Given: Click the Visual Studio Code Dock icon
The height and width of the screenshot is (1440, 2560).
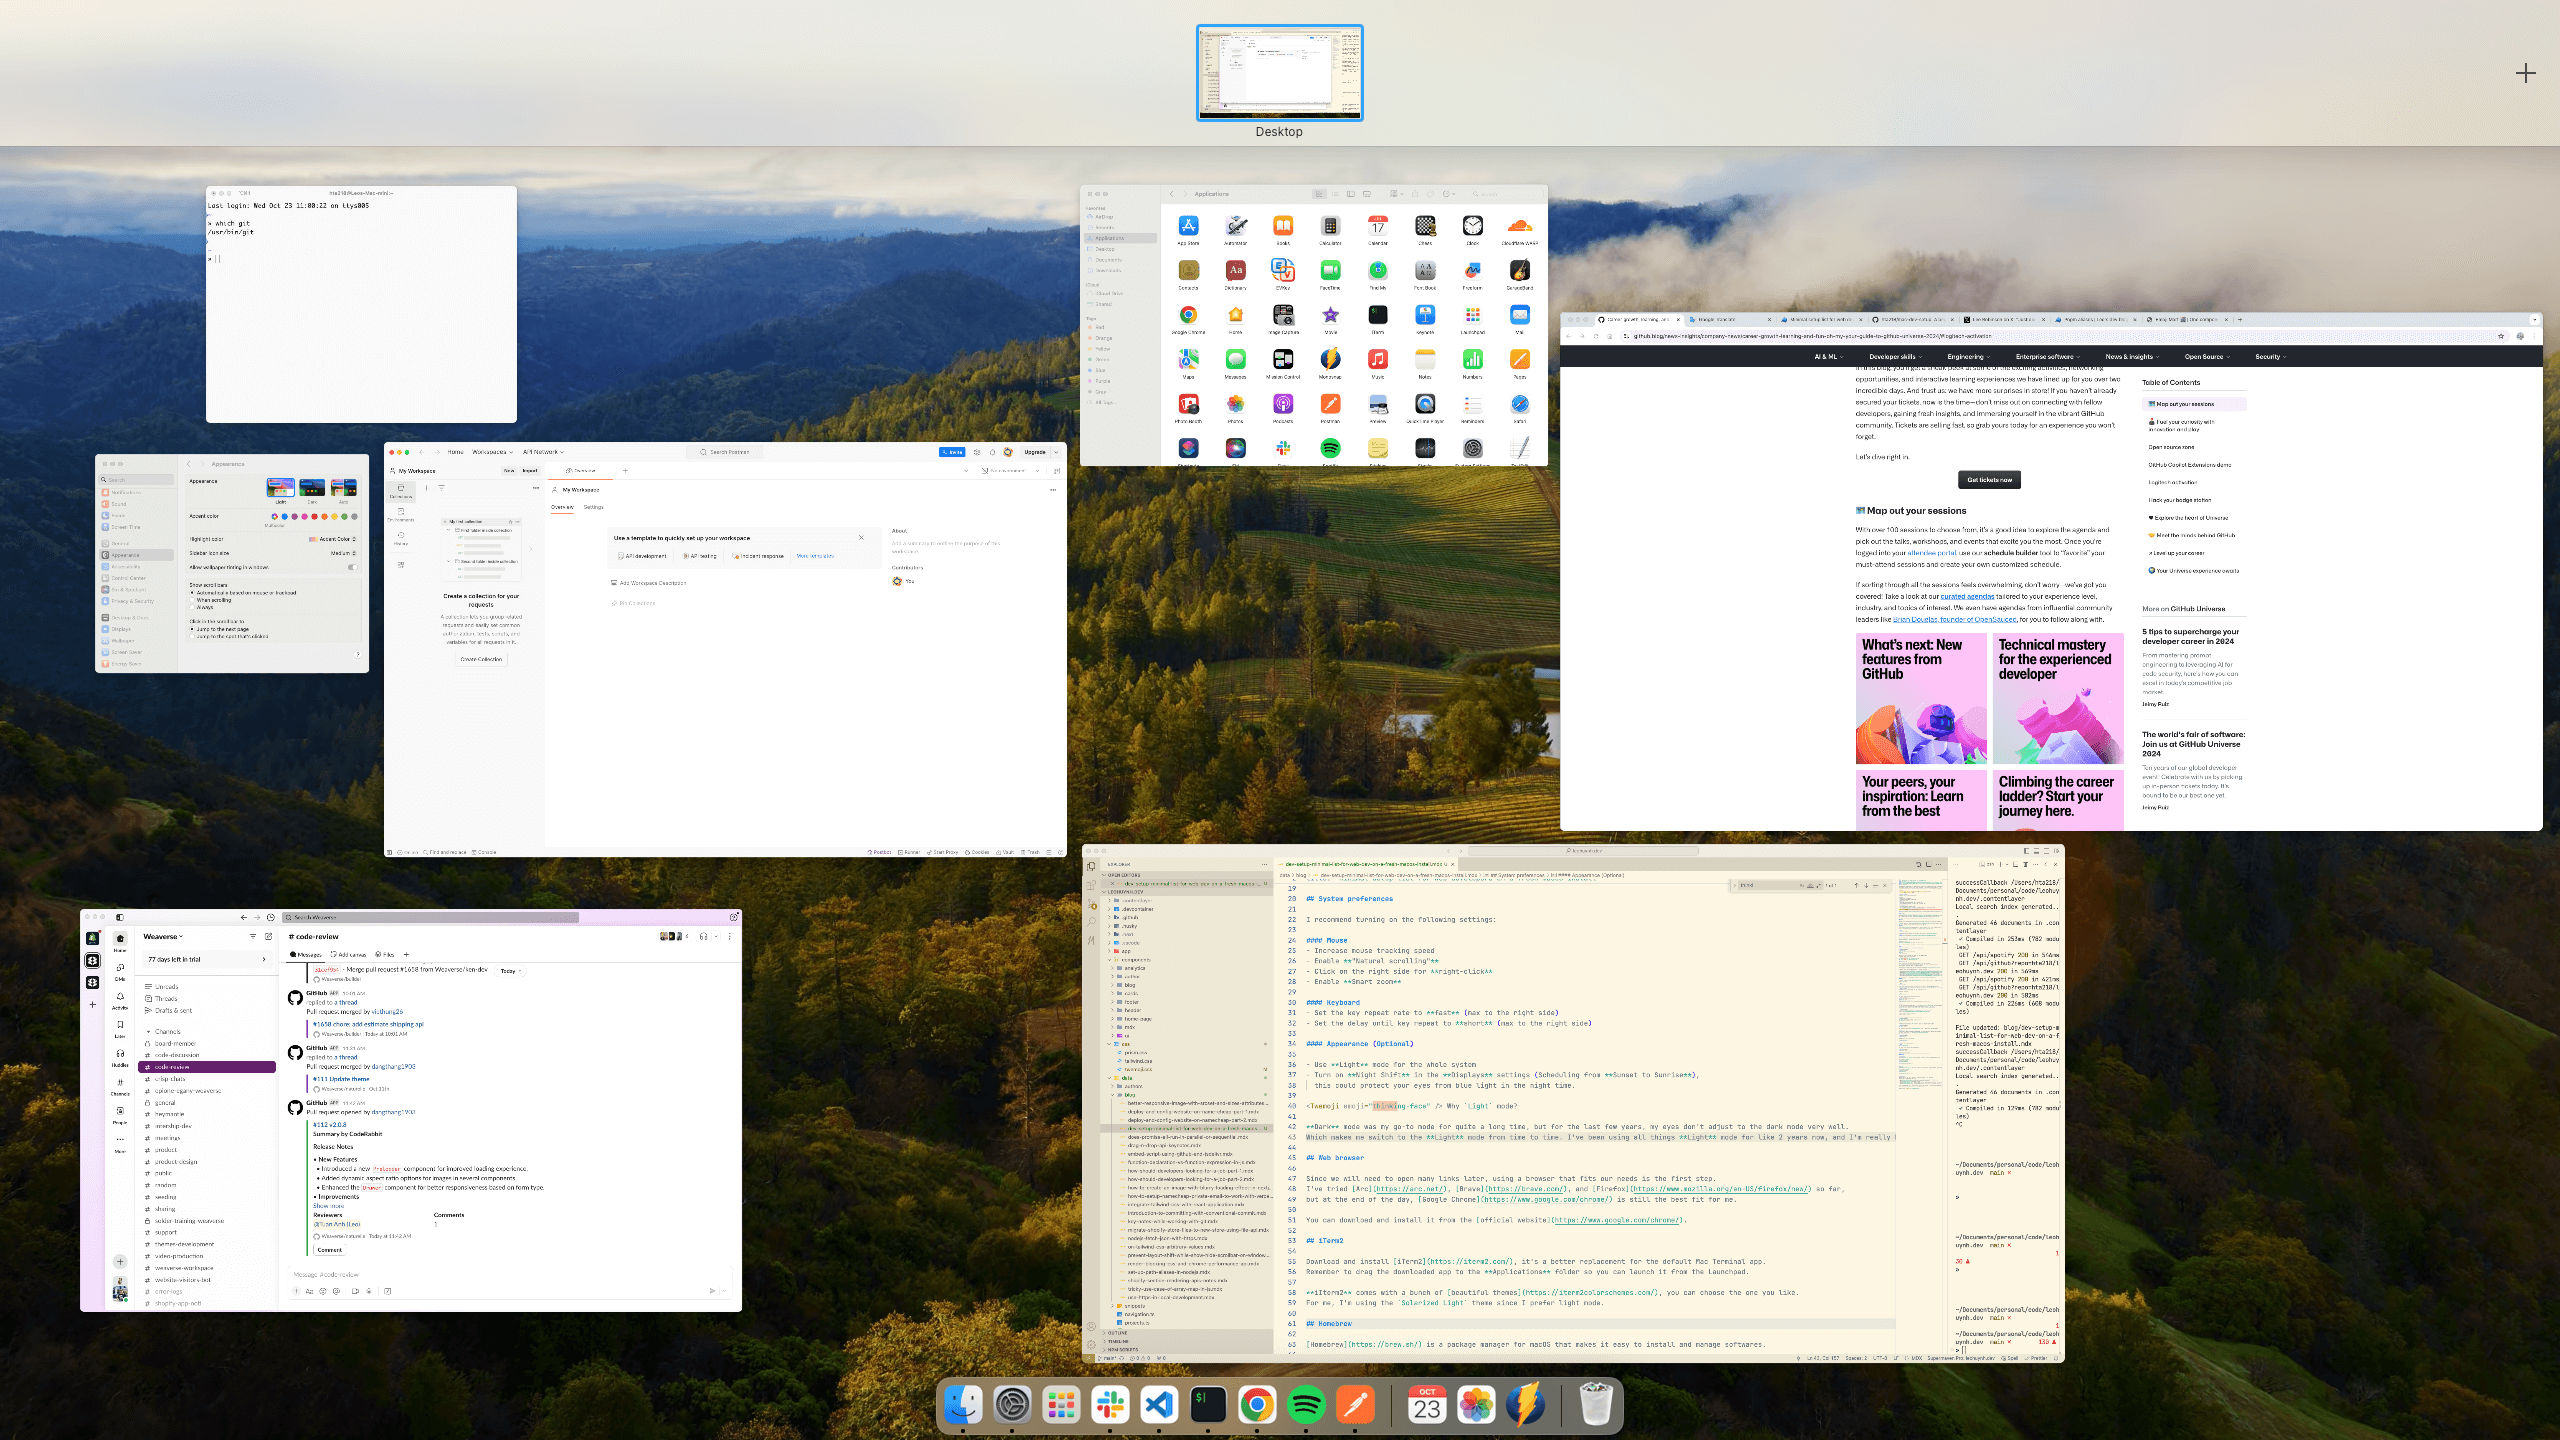Looking at the screenshot, I should point(1159,1406).
